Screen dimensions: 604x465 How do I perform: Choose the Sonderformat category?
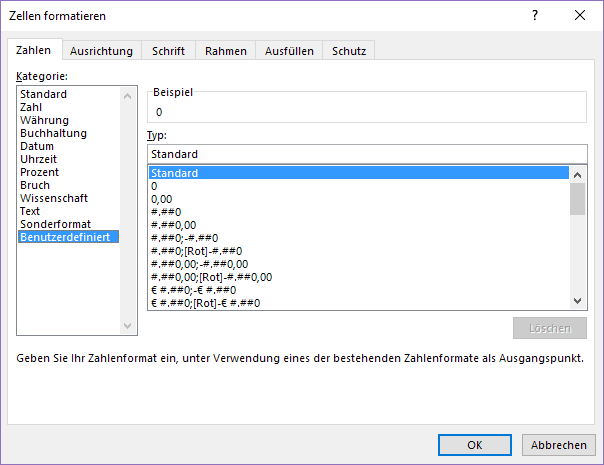coord(55,224)
